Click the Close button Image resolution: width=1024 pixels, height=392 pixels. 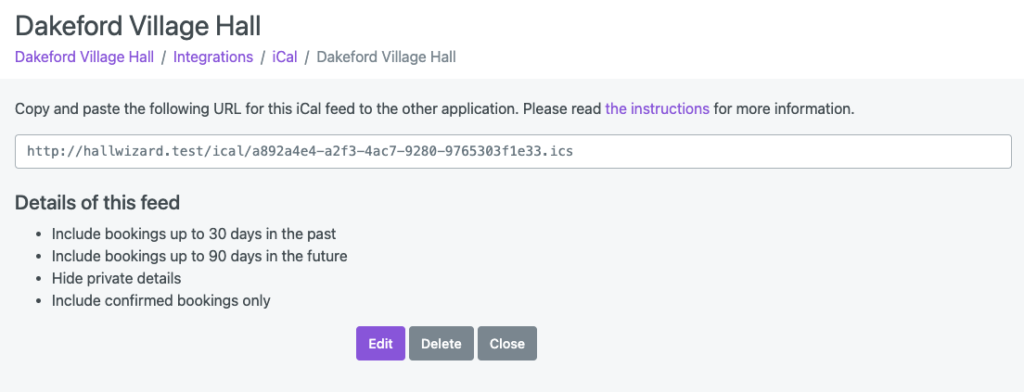(507, 344)
